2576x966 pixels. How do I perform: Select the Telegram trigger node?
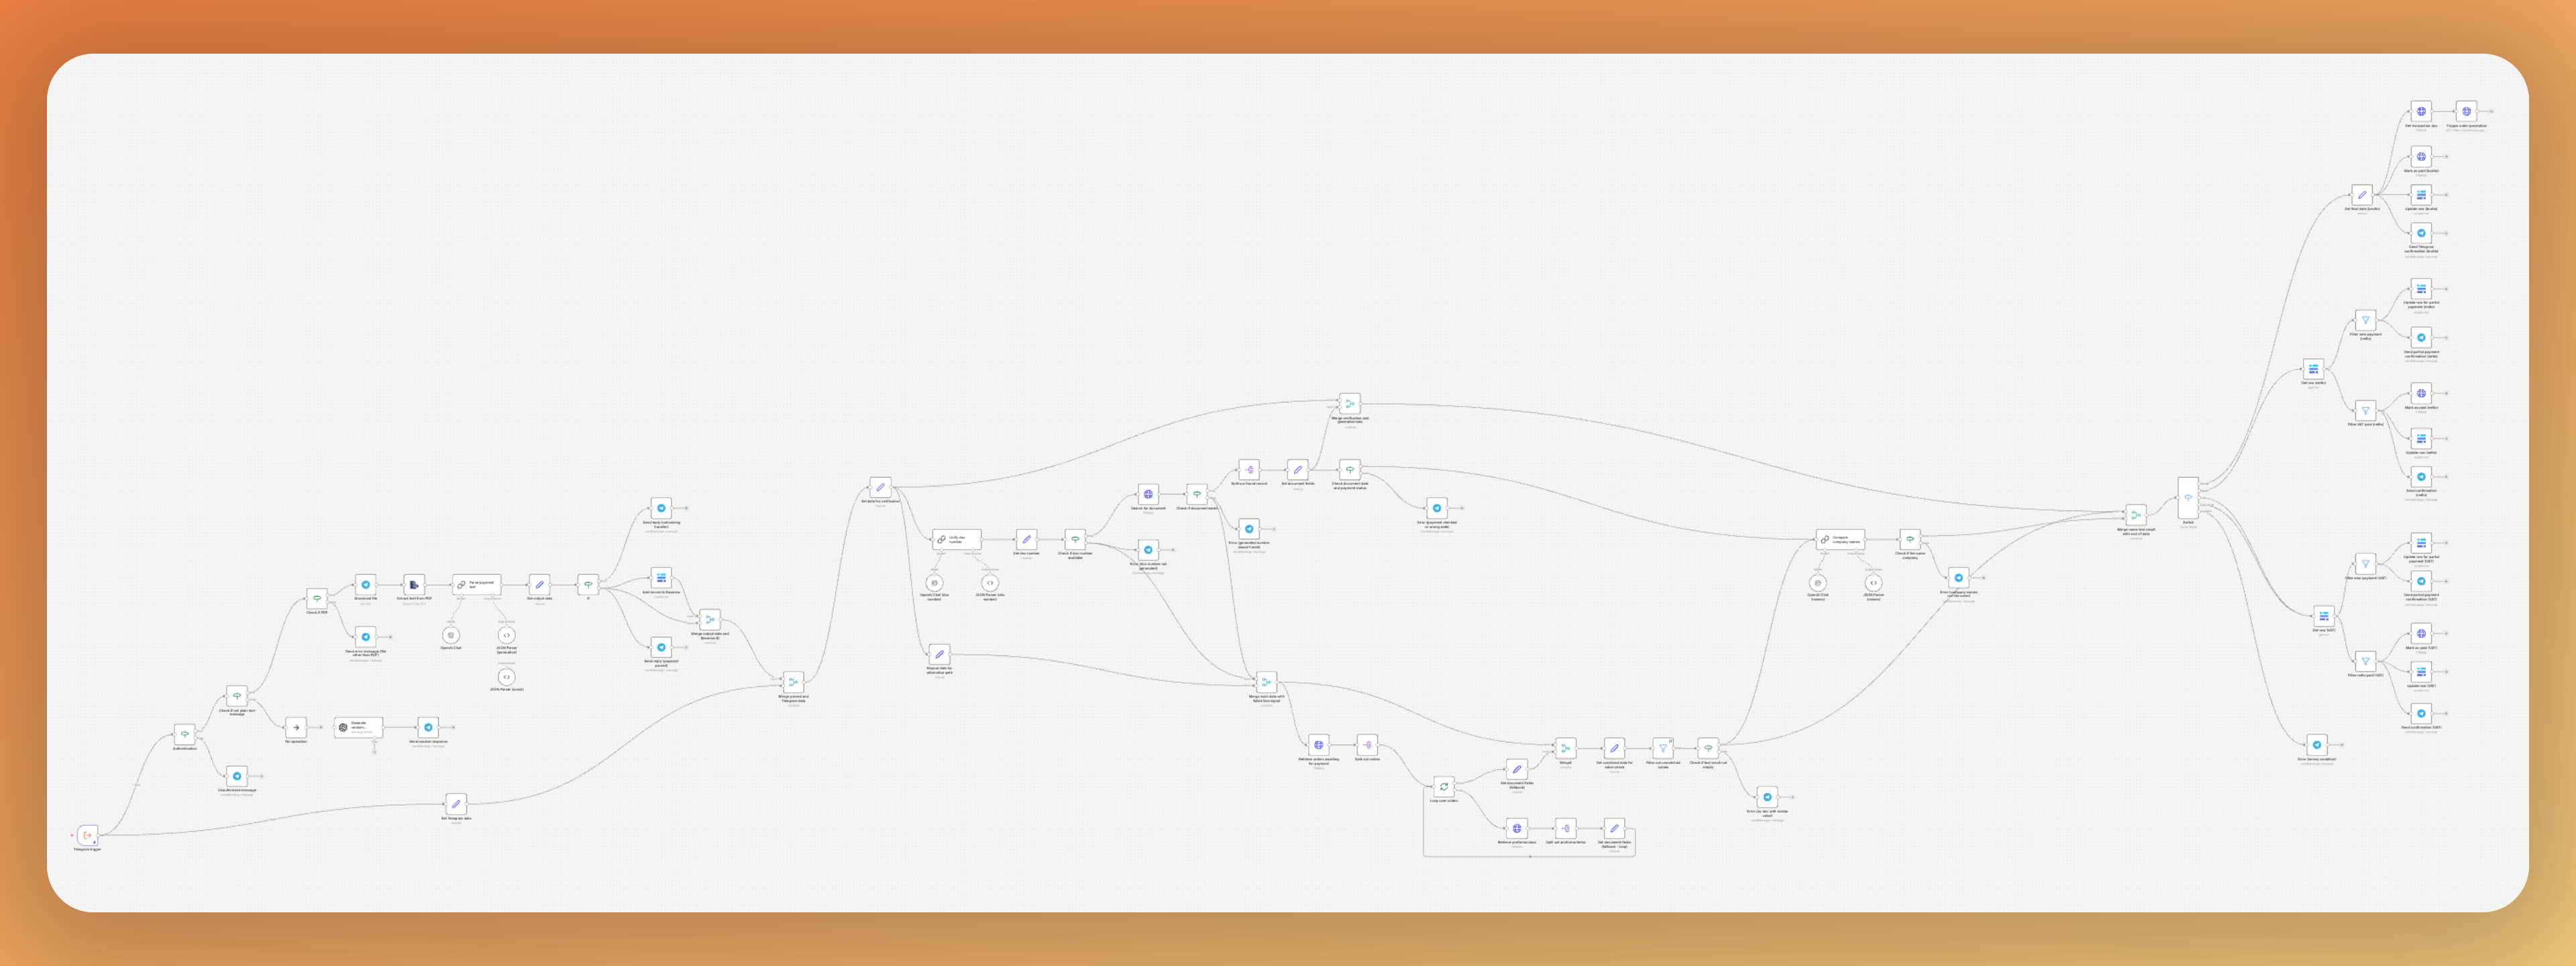[x=88, y=834]
